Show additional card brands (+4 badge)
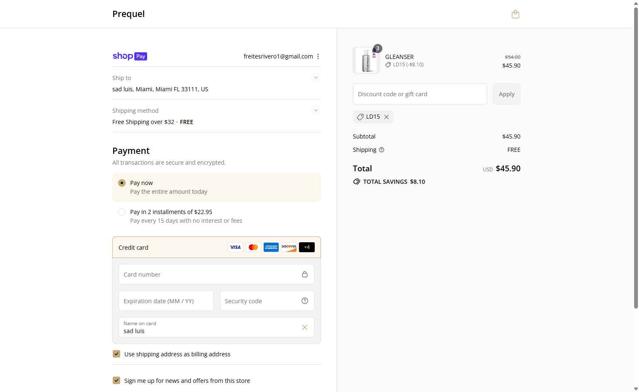The height and width of the screenshot is (392, 639). coord(307,247)
